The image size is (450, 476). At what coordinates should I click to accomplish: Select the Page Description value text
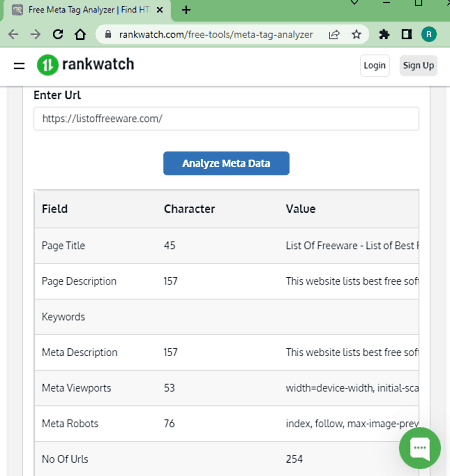click(352, 281)
